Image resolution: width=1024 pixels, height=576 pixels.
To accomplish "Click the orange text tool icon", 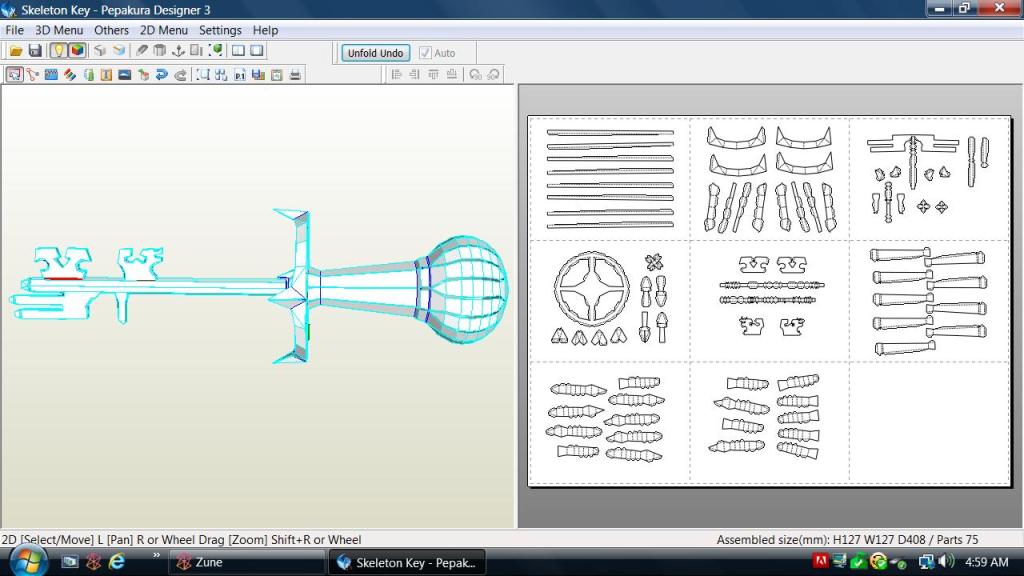I will [x=106, y=74].
